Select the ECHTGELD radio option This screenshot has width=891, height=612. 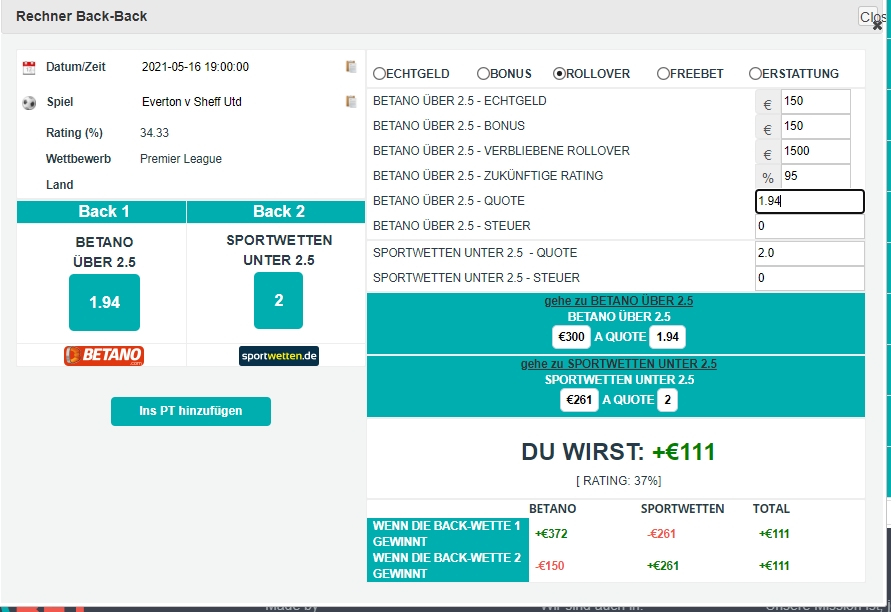pos(379,74)
